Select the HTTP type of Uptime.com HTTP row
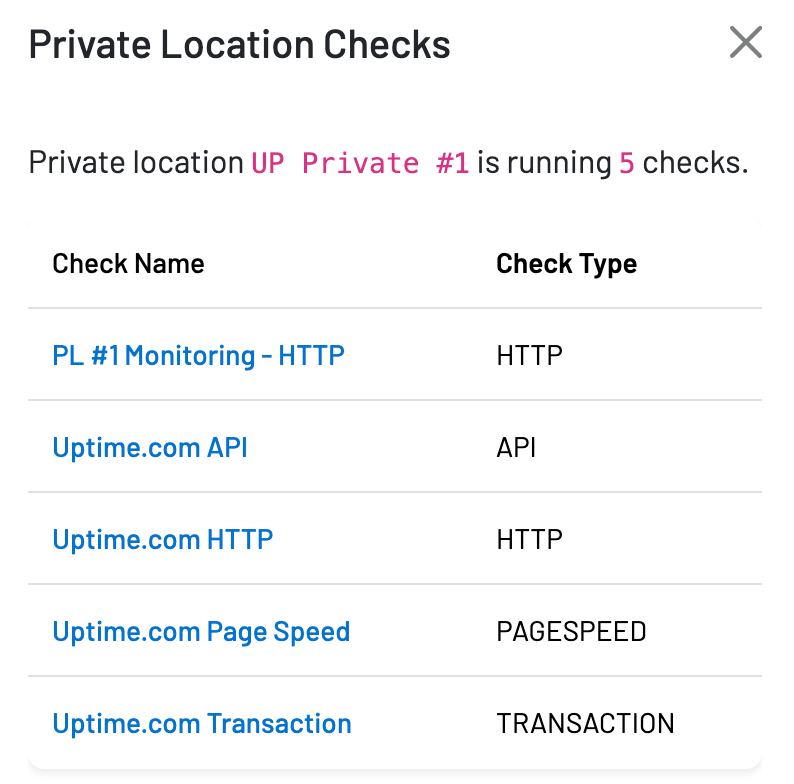The width and height of the screenshot is (794, 784). (x=529, y=539)
